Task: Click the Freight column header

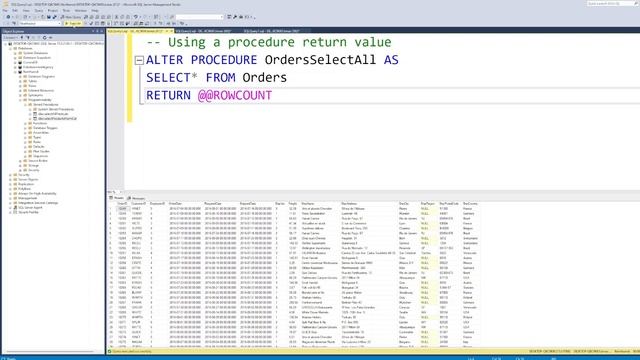Action: click(x=293, y=203)
